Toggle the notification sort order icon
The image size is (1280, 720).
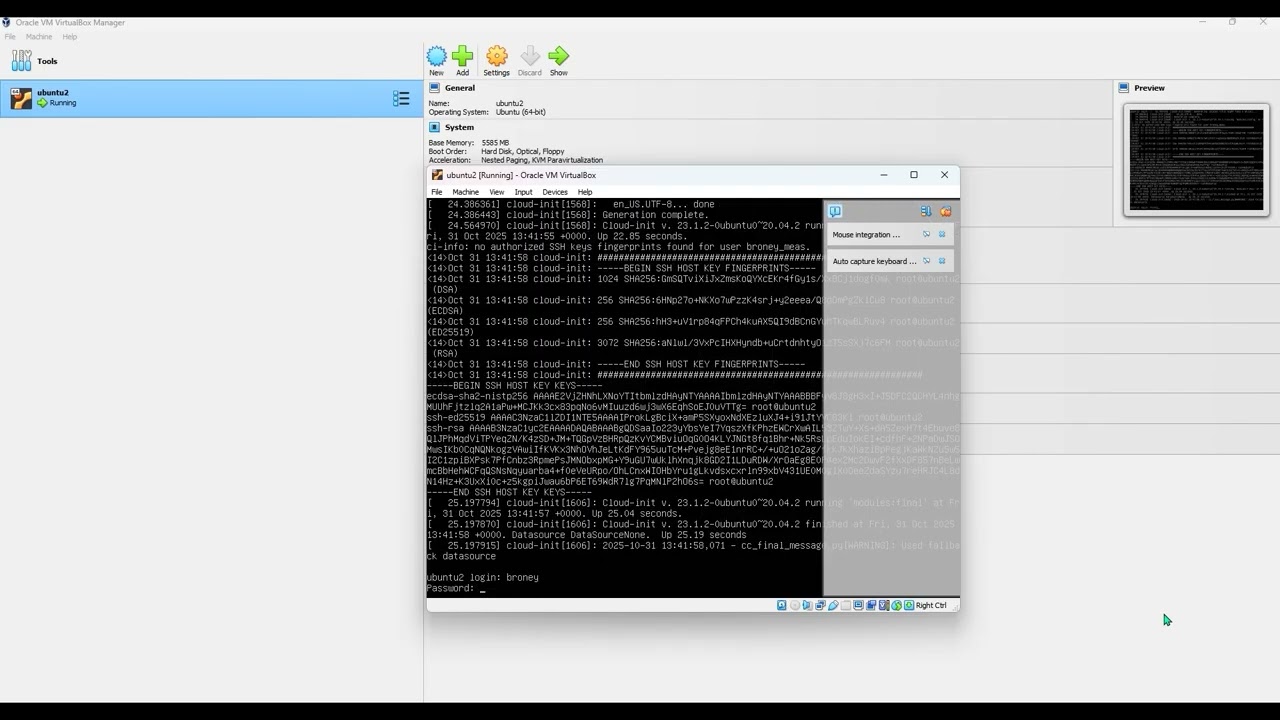[x=926, y=211]
